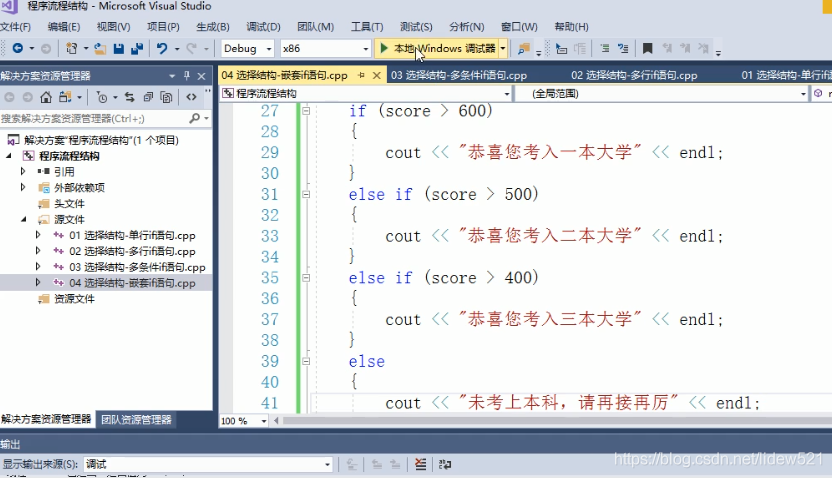Image resolution: width=832 pixels, height=478 pixels.
Task: Switch to 团队资源管理器 panel tab
Action: [x=136, y=420]
